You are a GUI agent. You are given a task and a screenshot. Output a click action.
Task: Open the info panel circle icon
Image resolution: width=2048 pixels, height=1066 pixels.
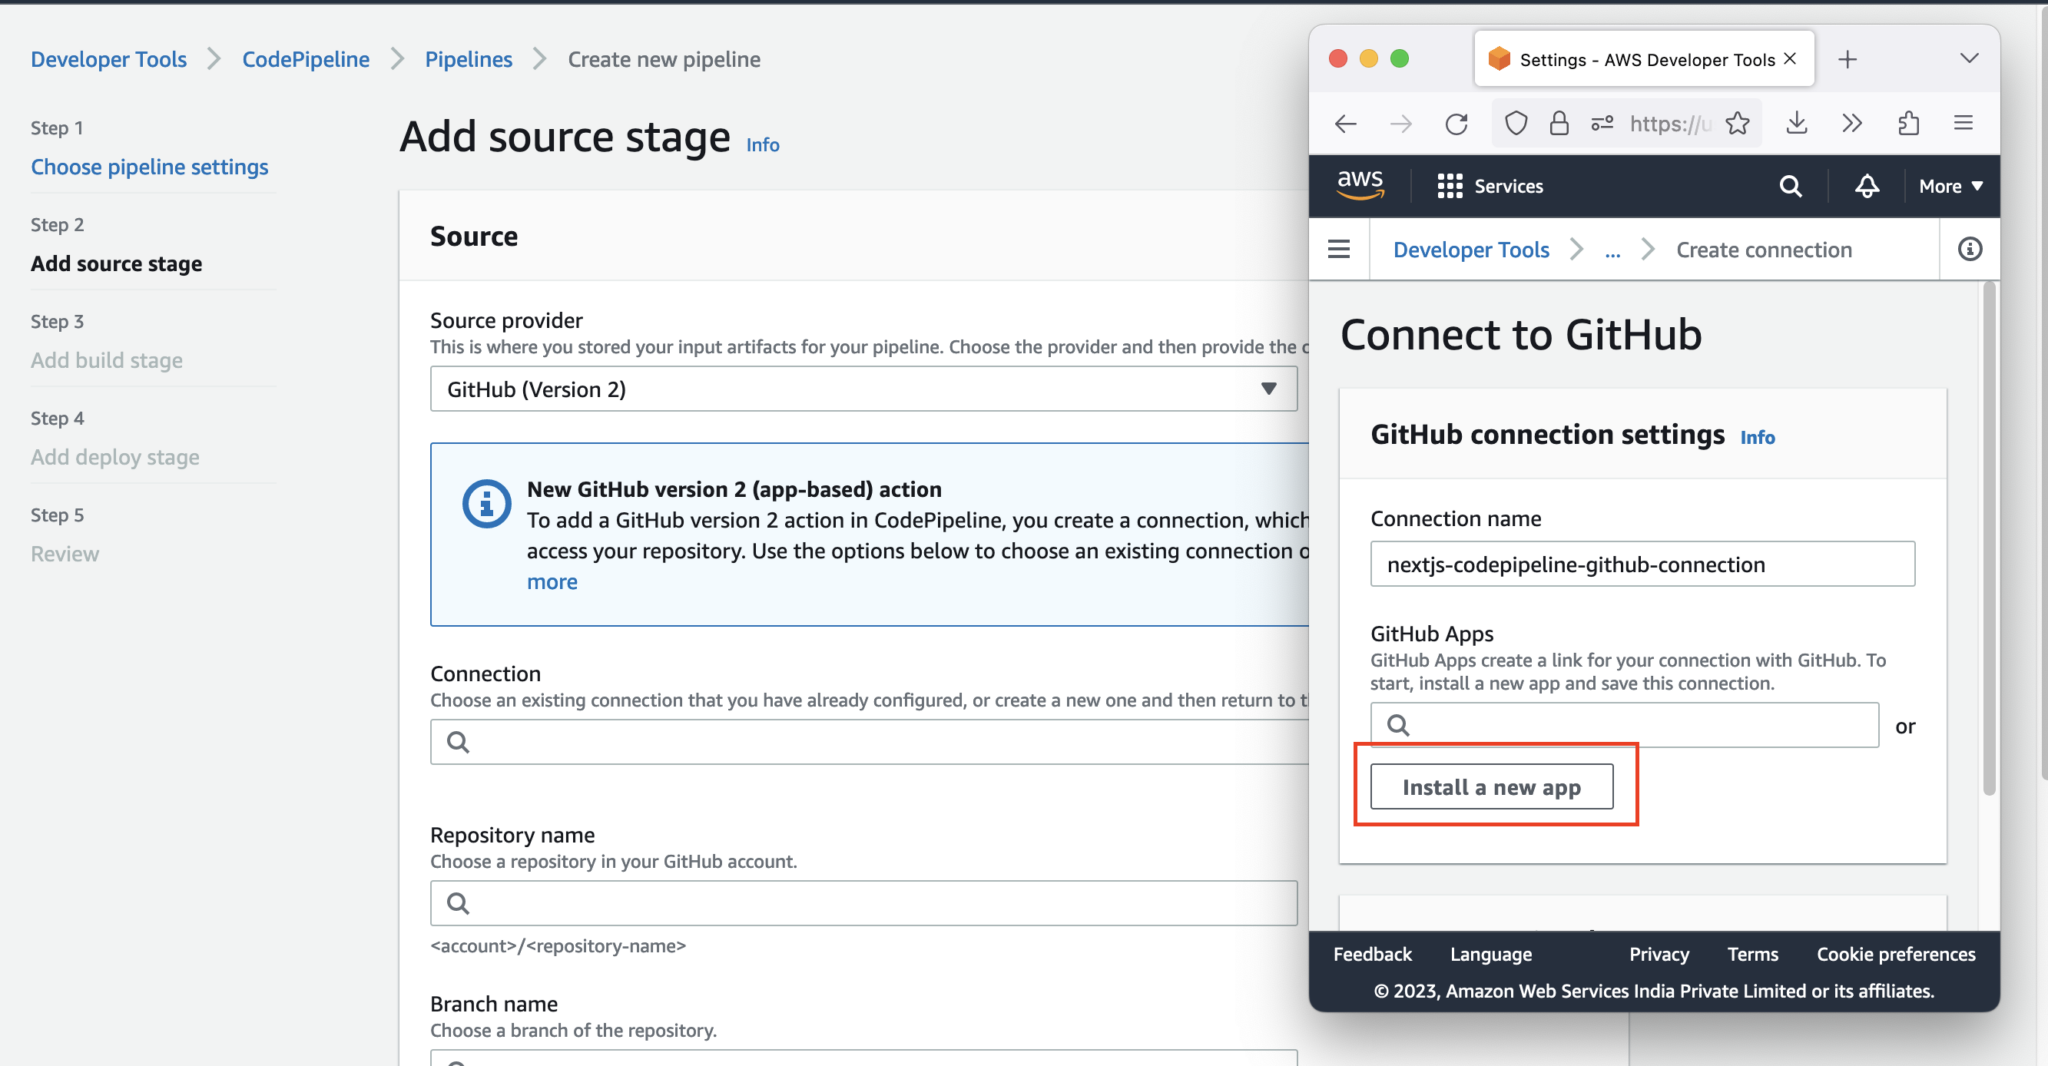tap(1969, 249)
